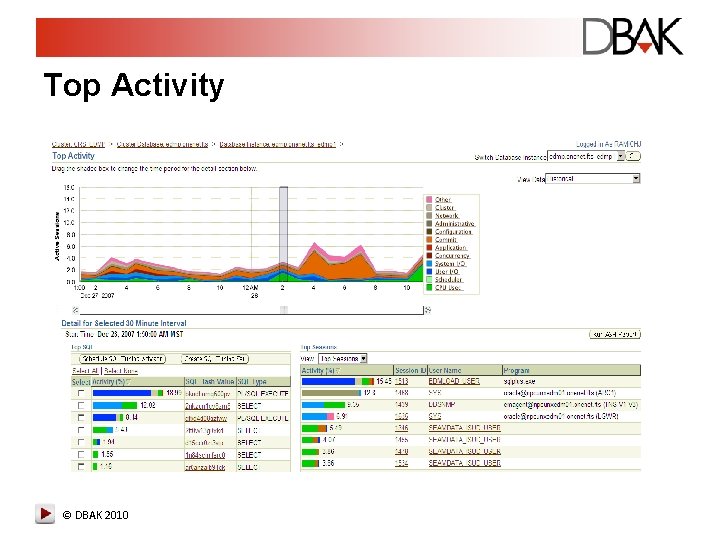Tick the checkbox for the 1.94 SELECT row
The height and width of the screenshot is (540, 720).
[x=81, y=442]
